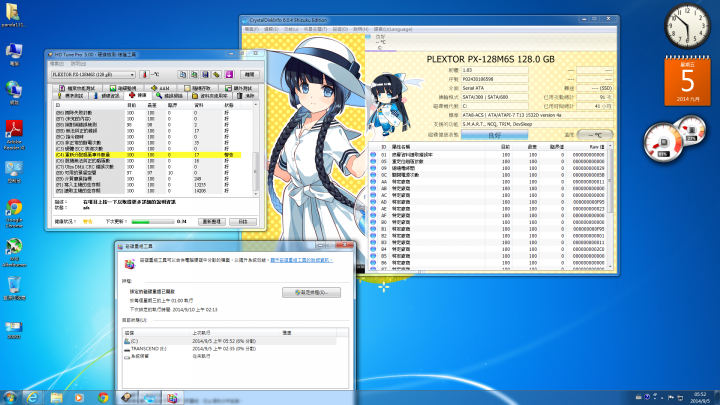Click the next-update progress bar in HD Tune

[152, 222]
